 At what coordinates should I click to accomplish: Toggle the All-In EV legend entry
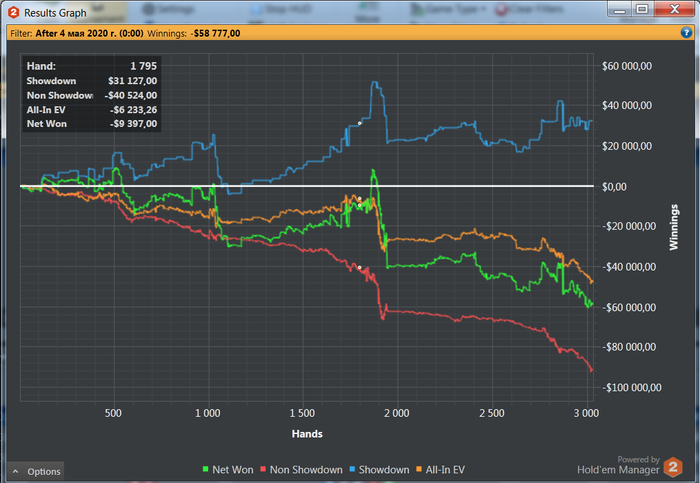(x=440, y=470)
